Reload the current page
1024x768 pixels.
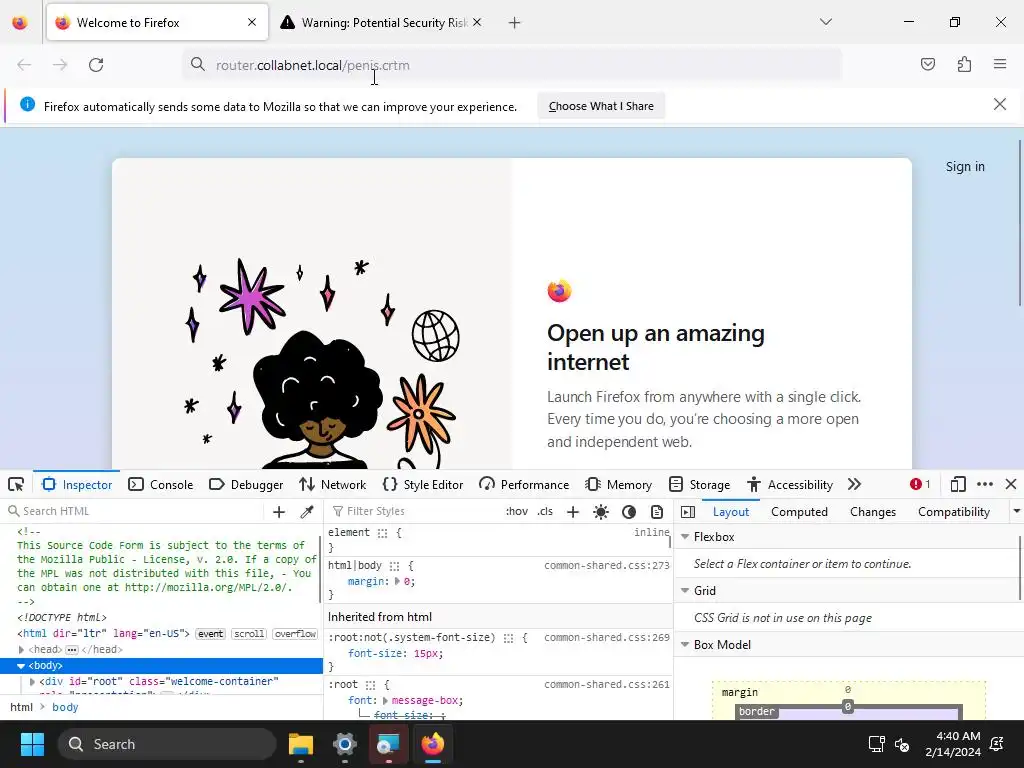coord(96,65)
